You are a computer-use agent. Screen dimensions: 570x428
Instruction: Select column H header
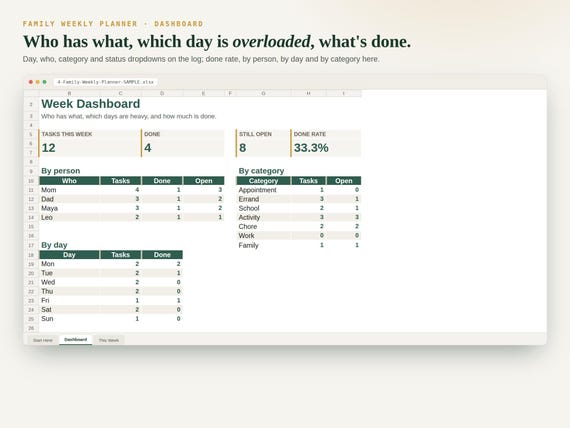click(x=308, y=93)
